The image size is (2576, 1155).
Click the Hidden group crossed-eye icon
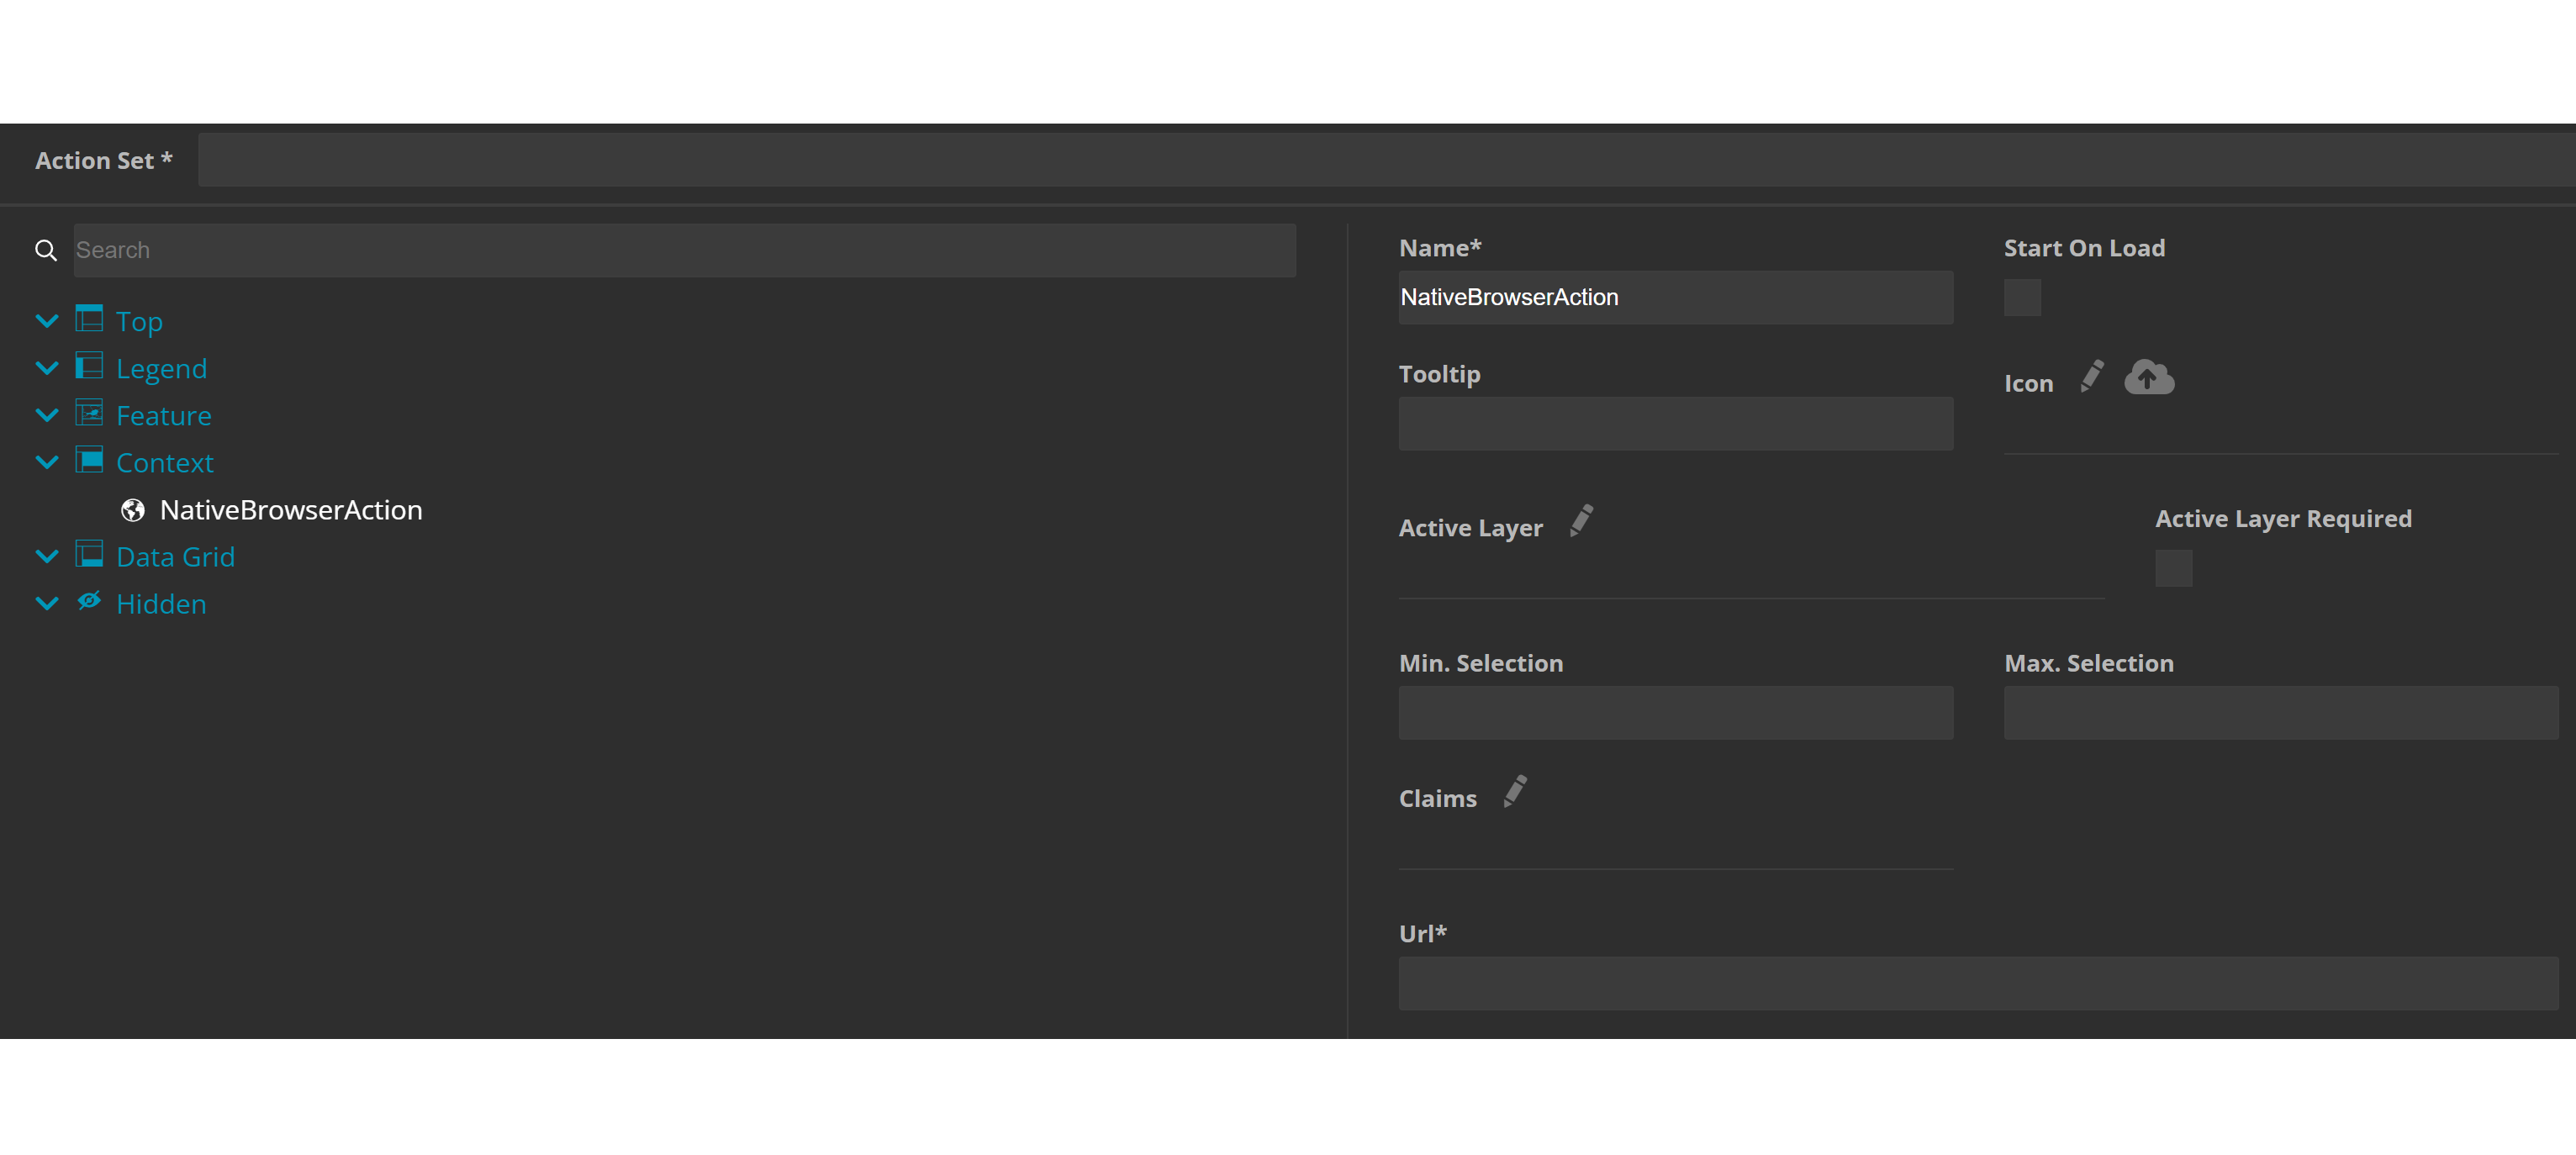pos(89,601)
